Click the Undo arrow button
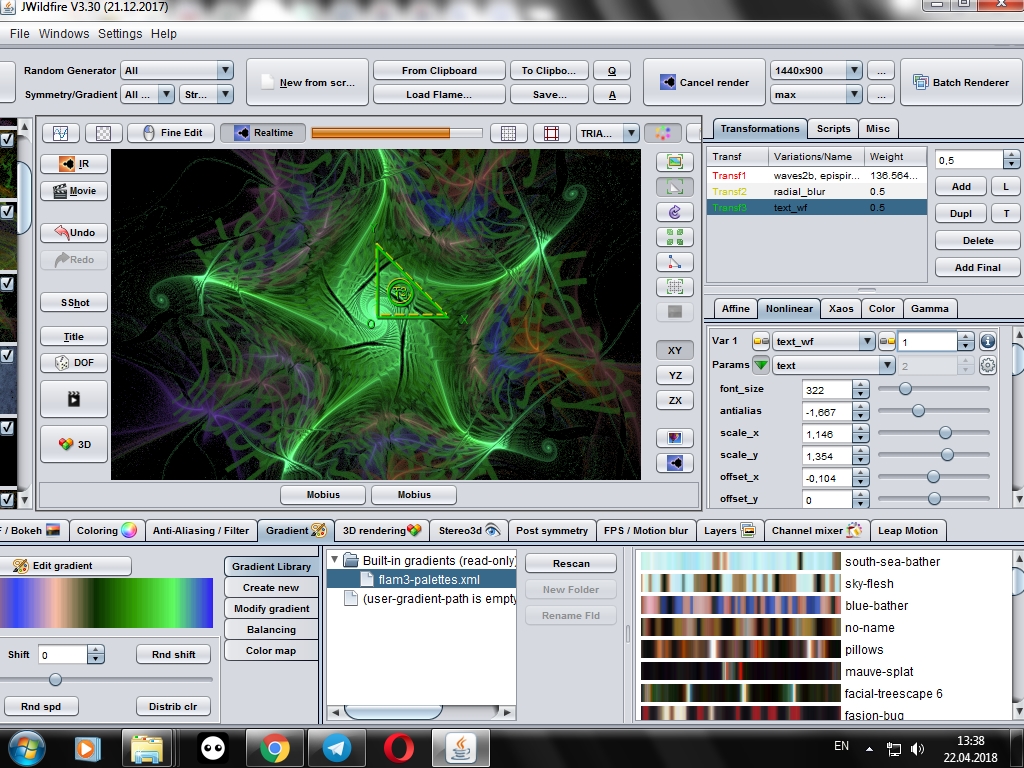The width and height of the screenshot is (1024, 768). point(74,232)
